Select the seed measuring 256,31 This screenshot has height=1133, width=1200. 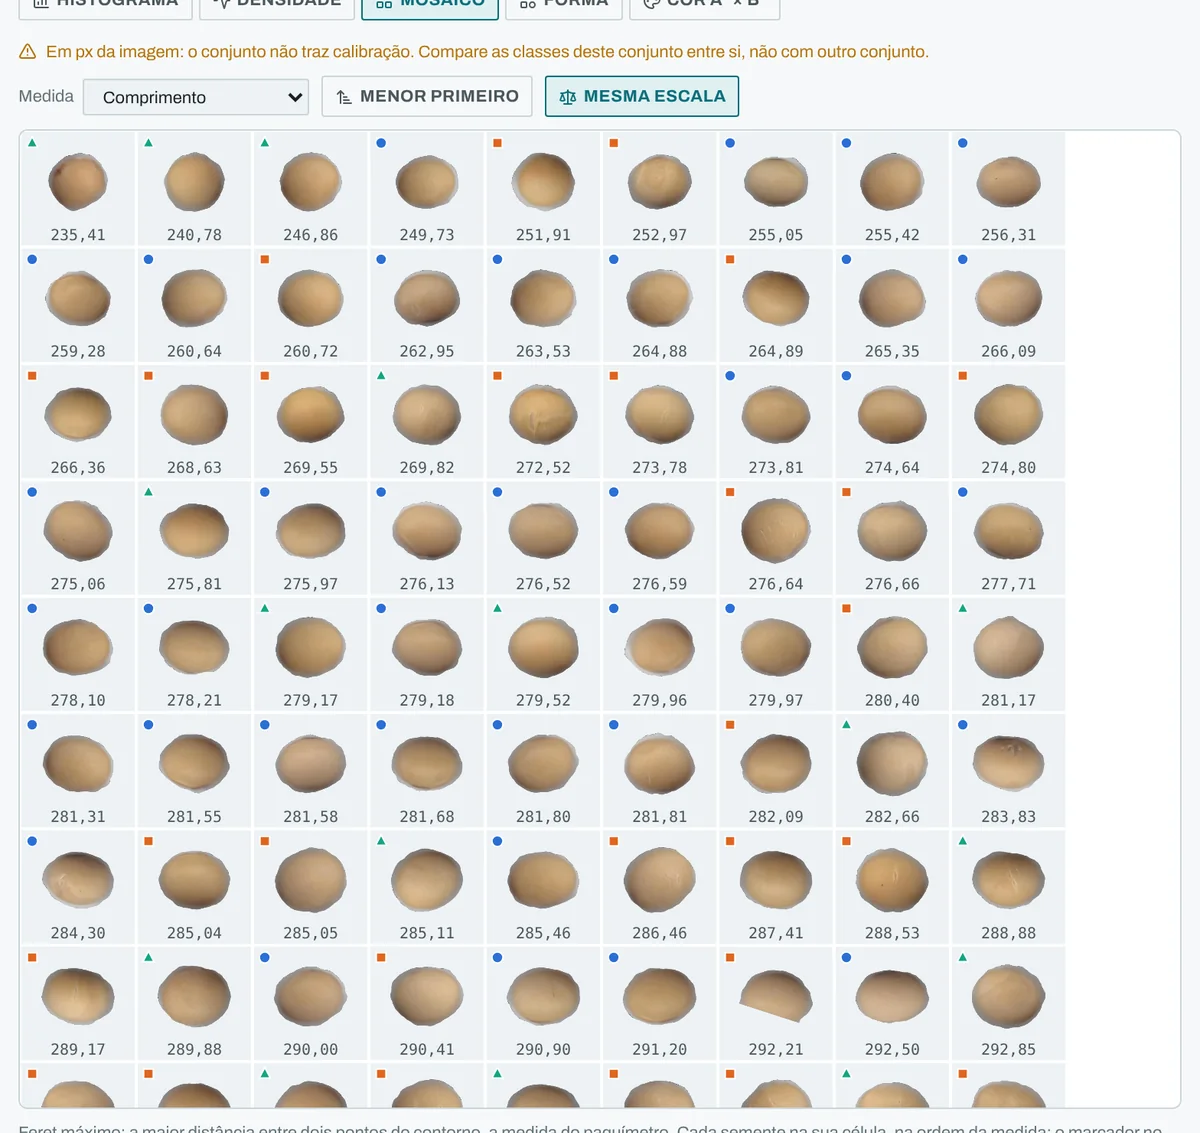click(x=1008, y=189)
